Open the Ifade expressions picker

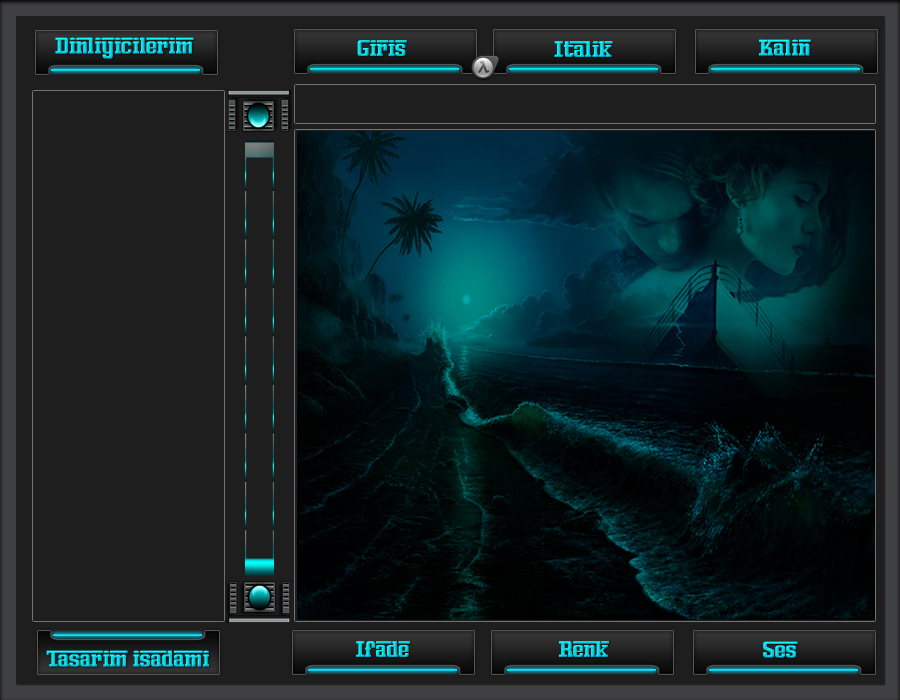coord(383,652)
